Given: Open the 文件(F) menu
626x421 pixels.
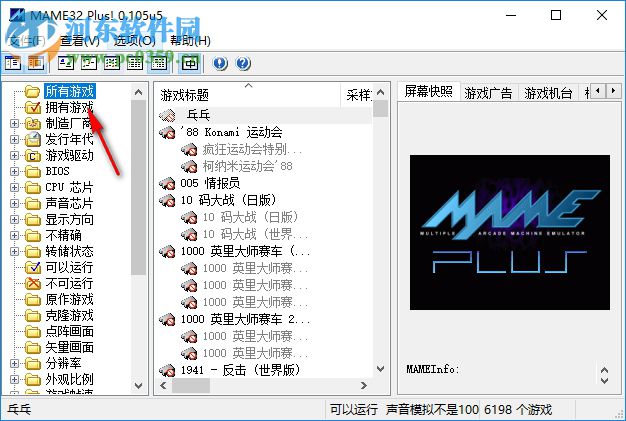Looking at the screenshot, I should pyautogui.click(x=27, y=40).
